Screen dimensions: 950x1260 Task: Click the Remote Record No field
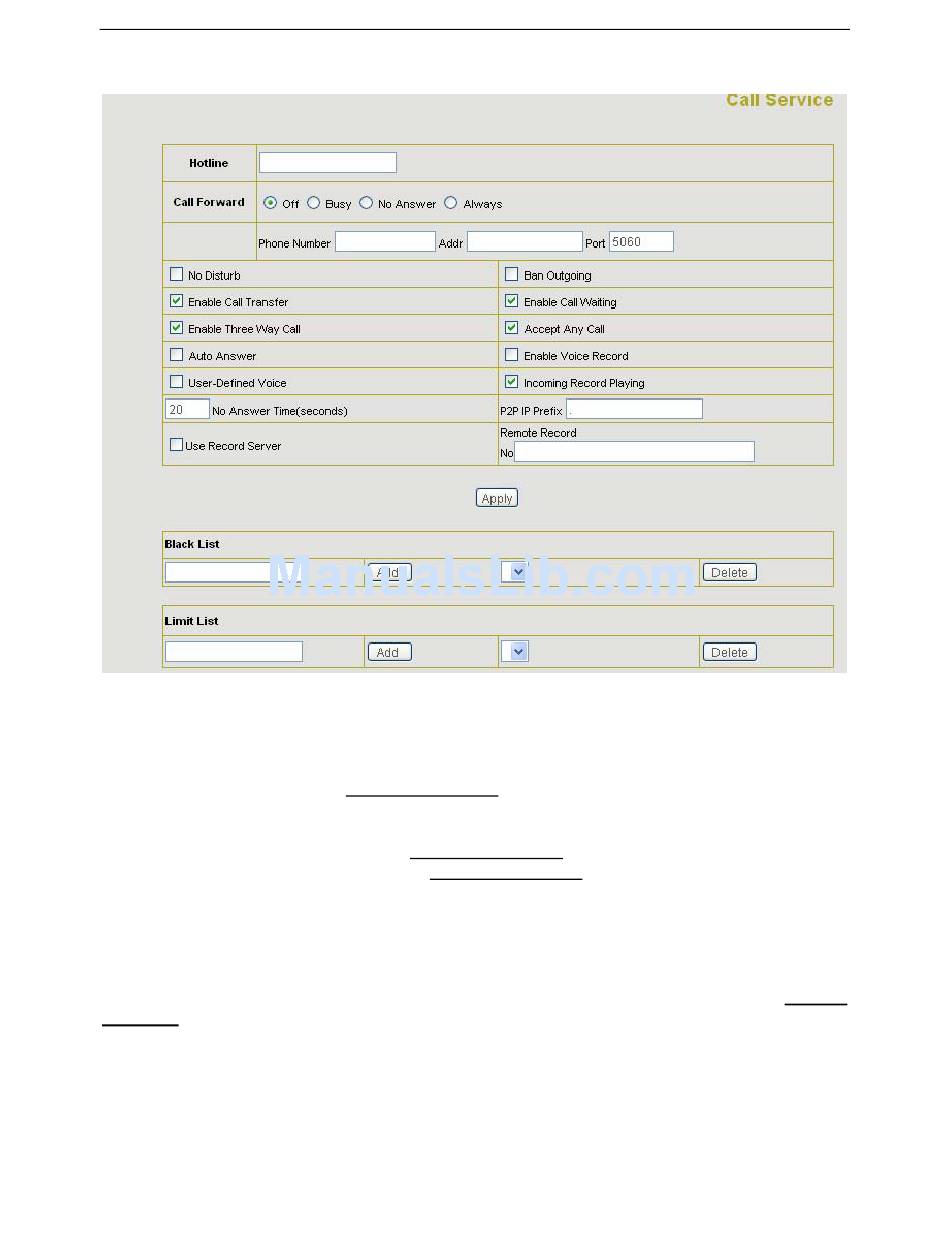click(634, 452)
